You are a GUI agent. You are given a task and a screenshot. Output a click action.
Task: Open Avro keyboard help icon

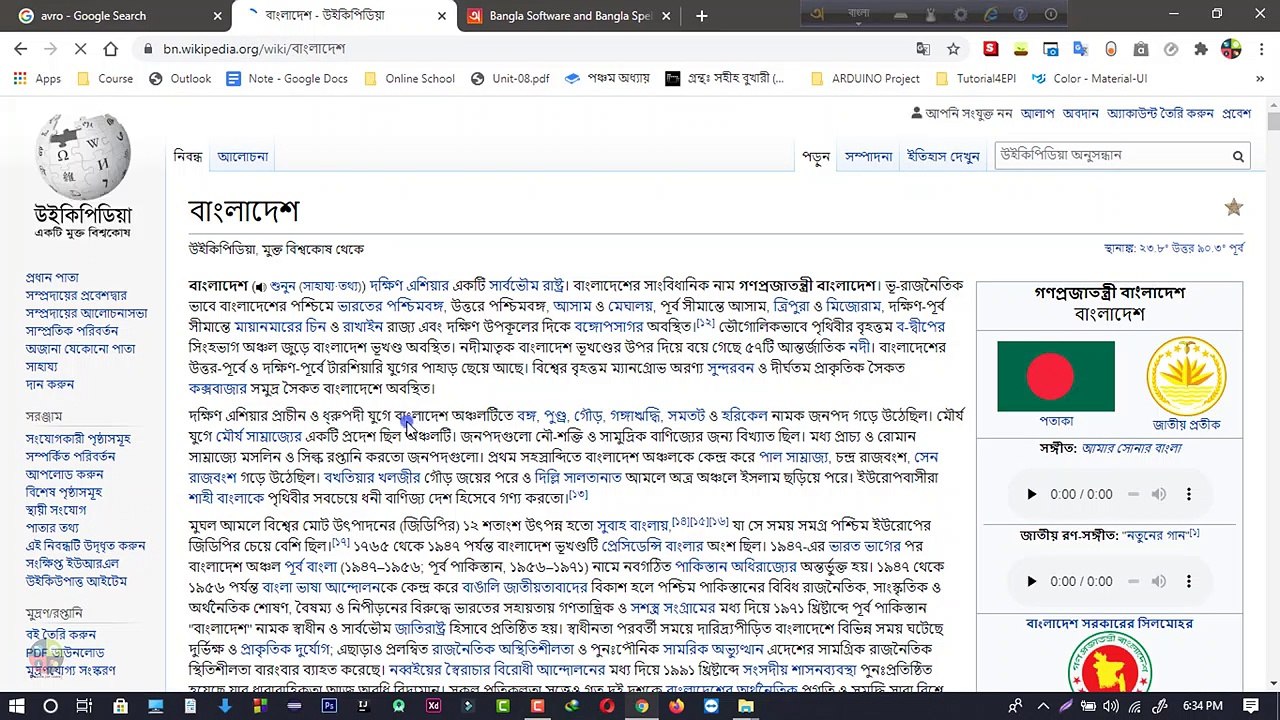tap(1020, 14)
